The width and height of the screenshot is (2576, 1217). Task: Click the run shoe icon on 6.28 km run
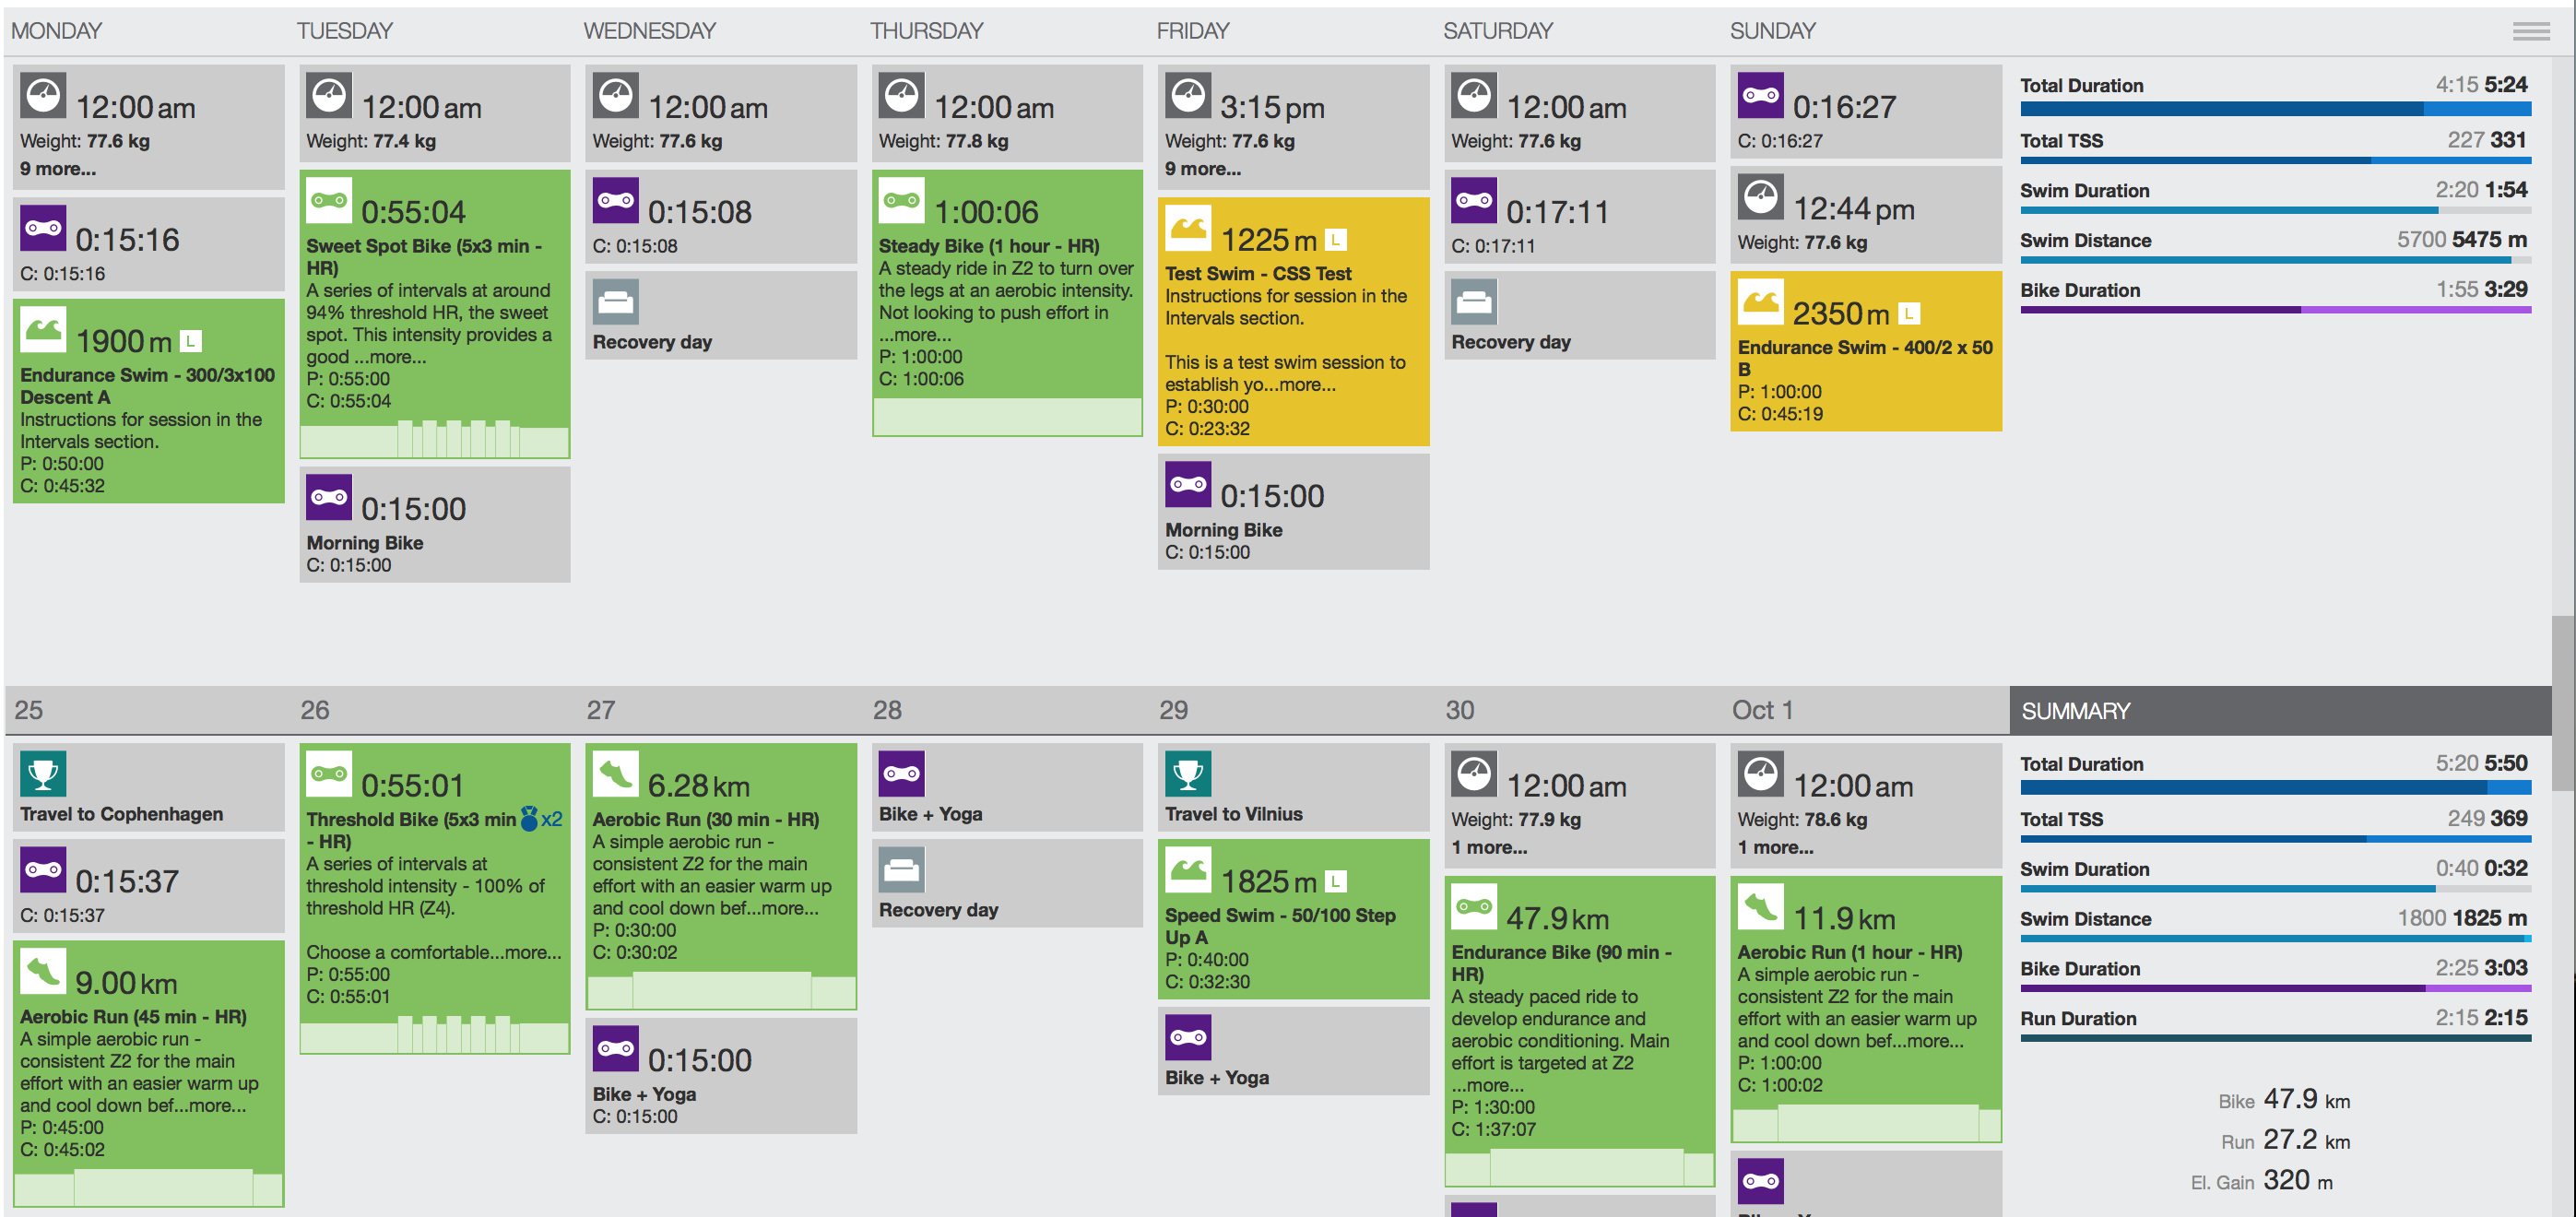point(616,773)
